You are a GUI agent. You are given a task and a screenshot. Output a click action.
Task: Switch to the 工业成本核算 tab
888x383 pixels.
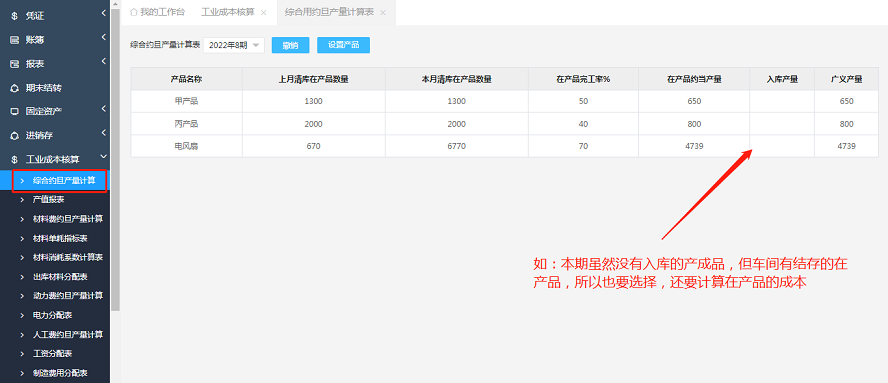[x=228, y=12]
